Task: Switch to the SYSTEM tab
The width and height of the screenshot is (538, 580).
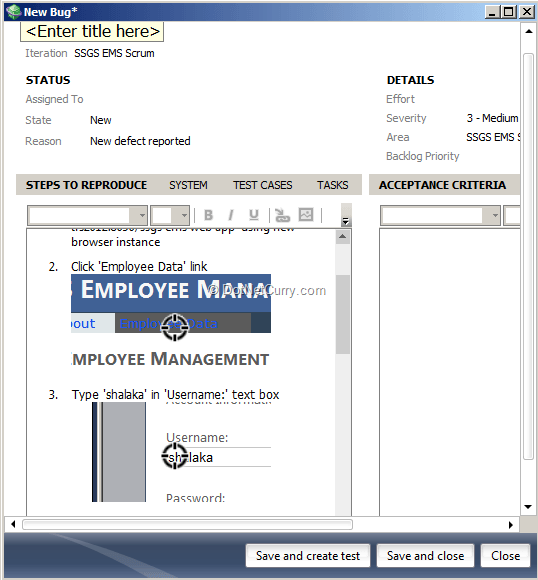Action: pos(188,185)
